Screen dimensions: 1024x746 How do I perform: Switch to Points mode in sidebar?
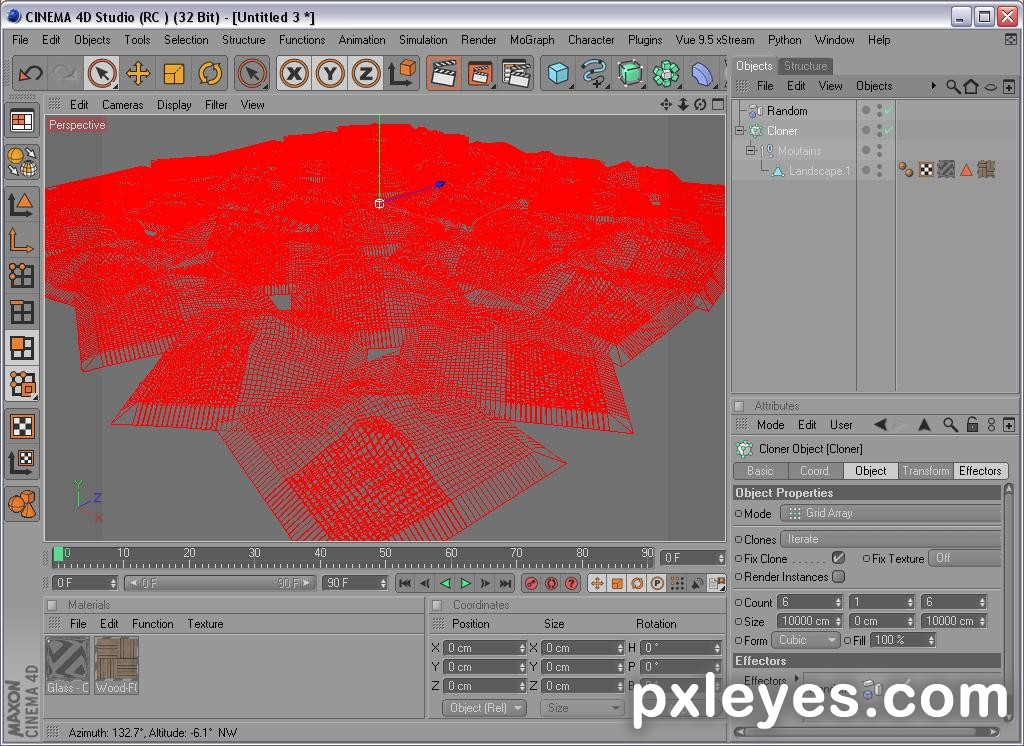point(22,276)
